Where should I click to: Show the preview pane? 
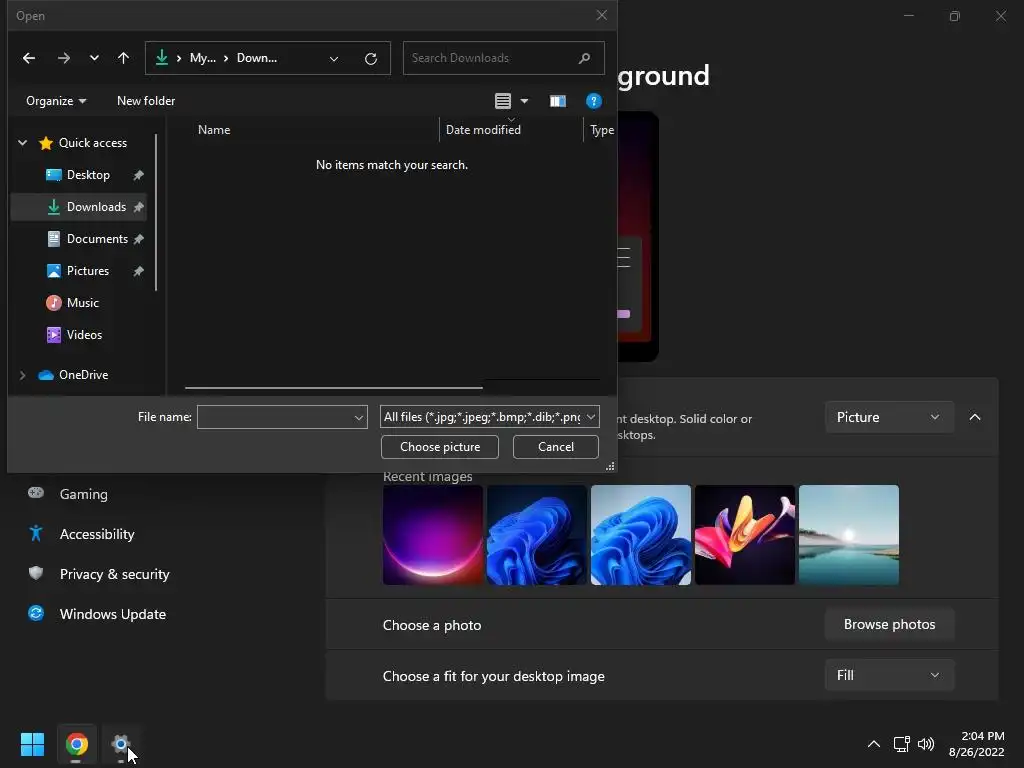pos(558,101)
